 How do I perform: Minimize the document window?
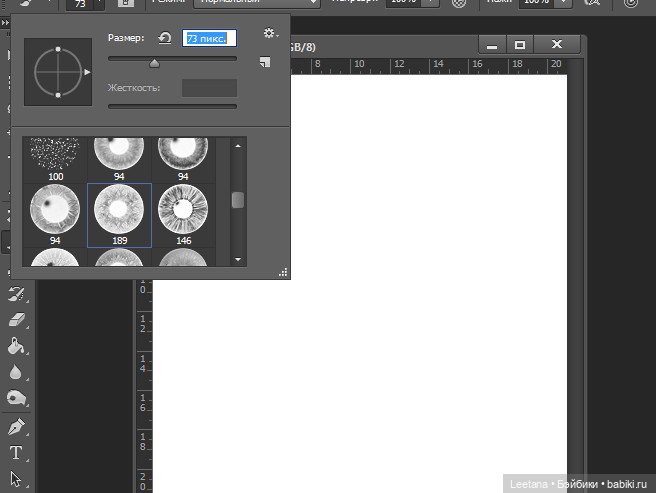(x=492, y=45)
